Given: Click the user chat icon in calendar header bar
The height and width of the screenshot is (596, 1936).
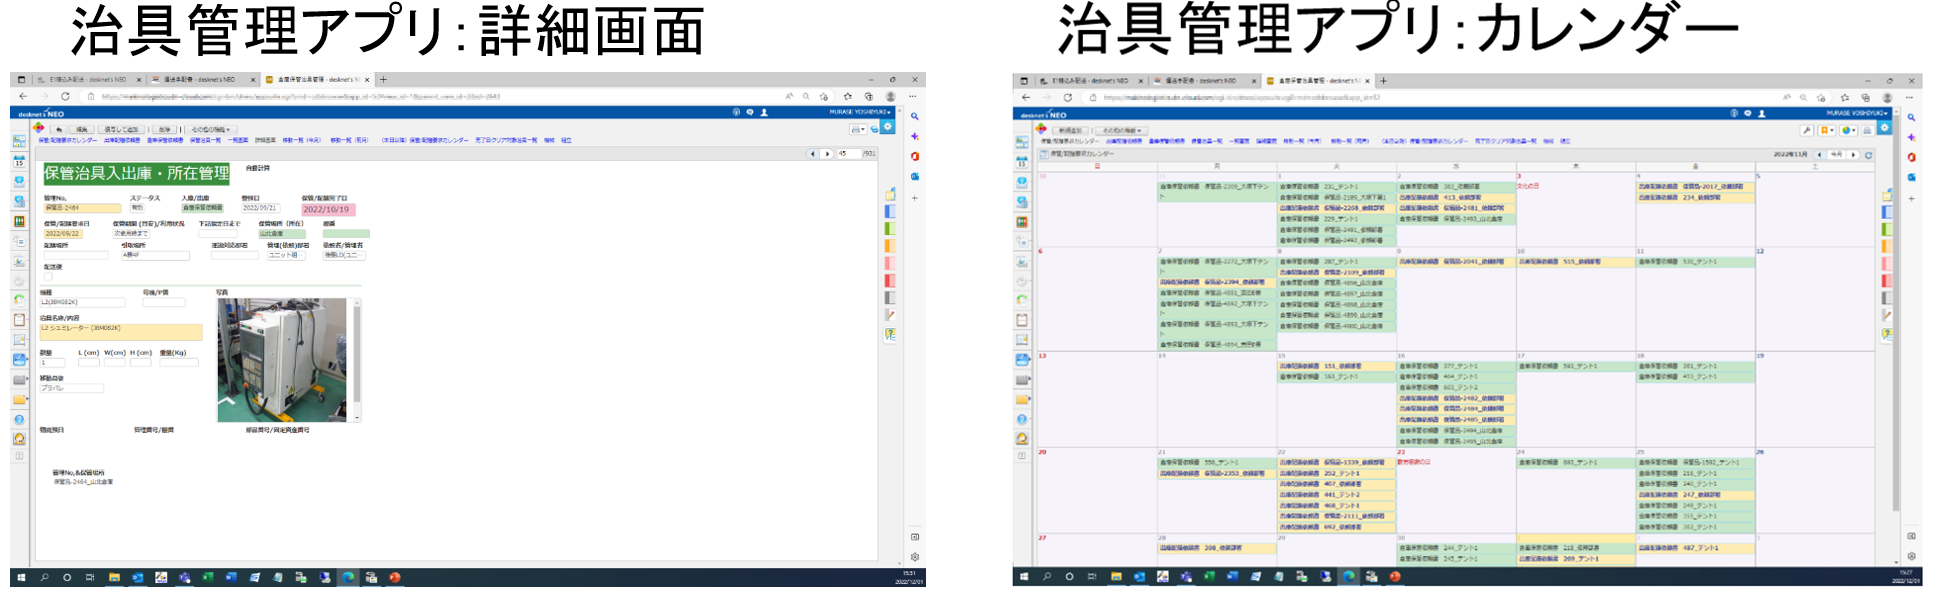Looking at the screenshot, I should [x=1748, y=113].
